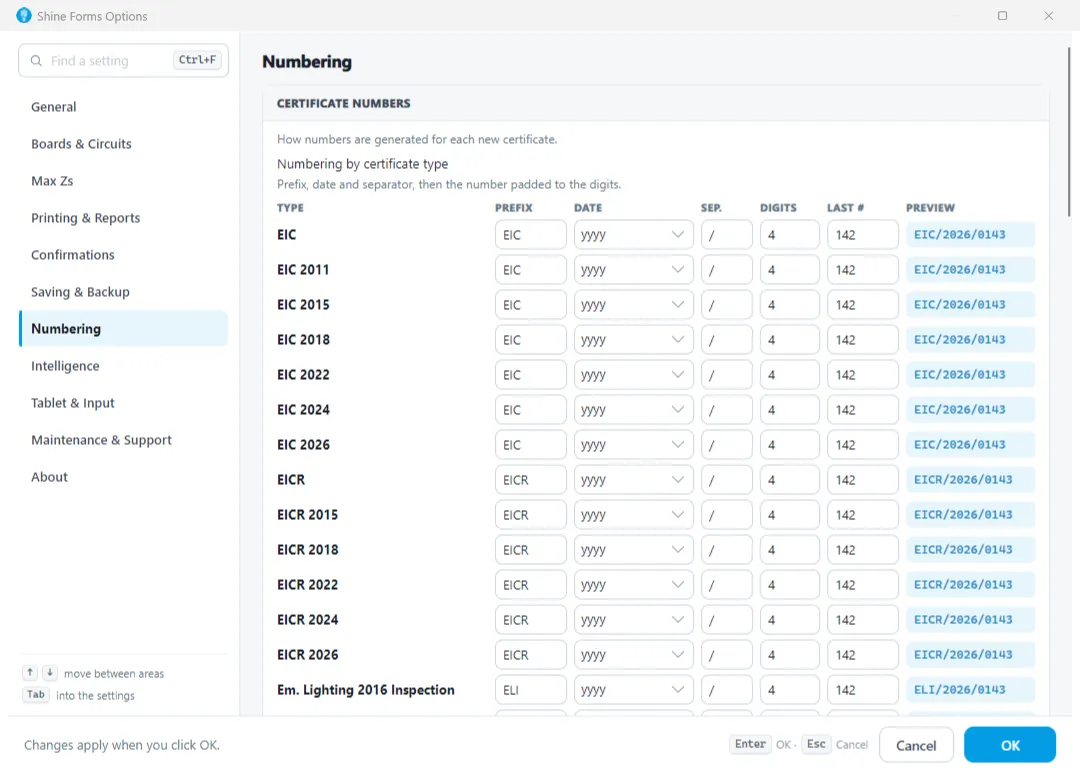Click the Tab key hint badge
Image resolution: width=1080 pixels, height=773 pixels.
36,694
